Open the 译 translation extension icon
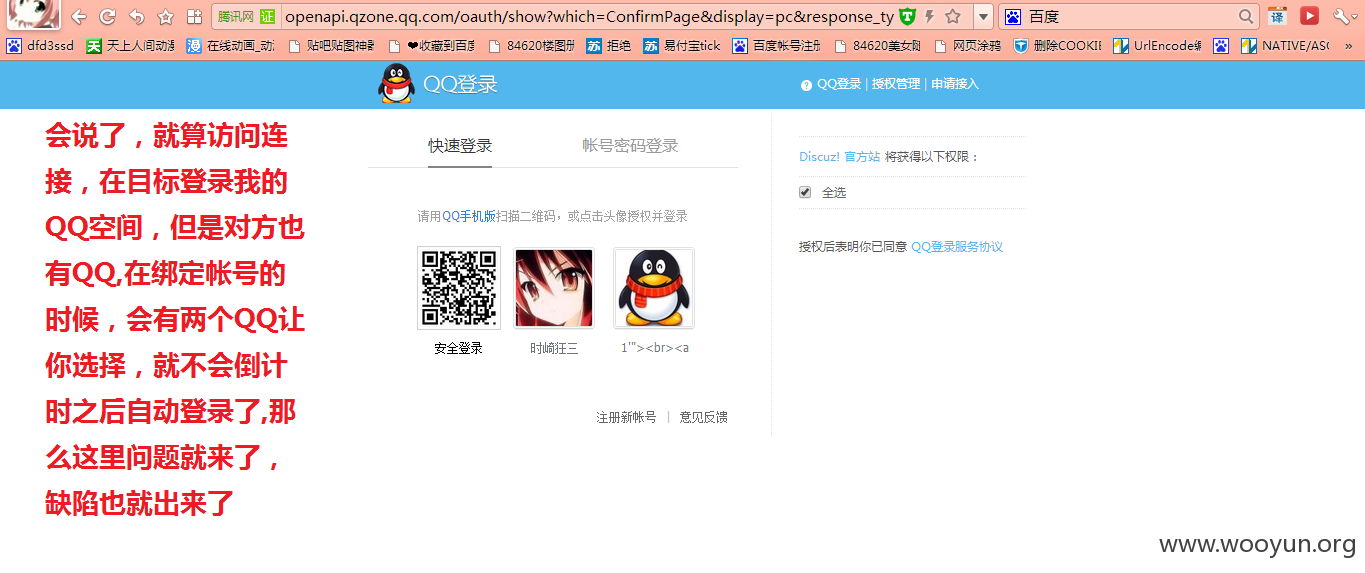1365x573 pixels. click(x=1277, y=17)
